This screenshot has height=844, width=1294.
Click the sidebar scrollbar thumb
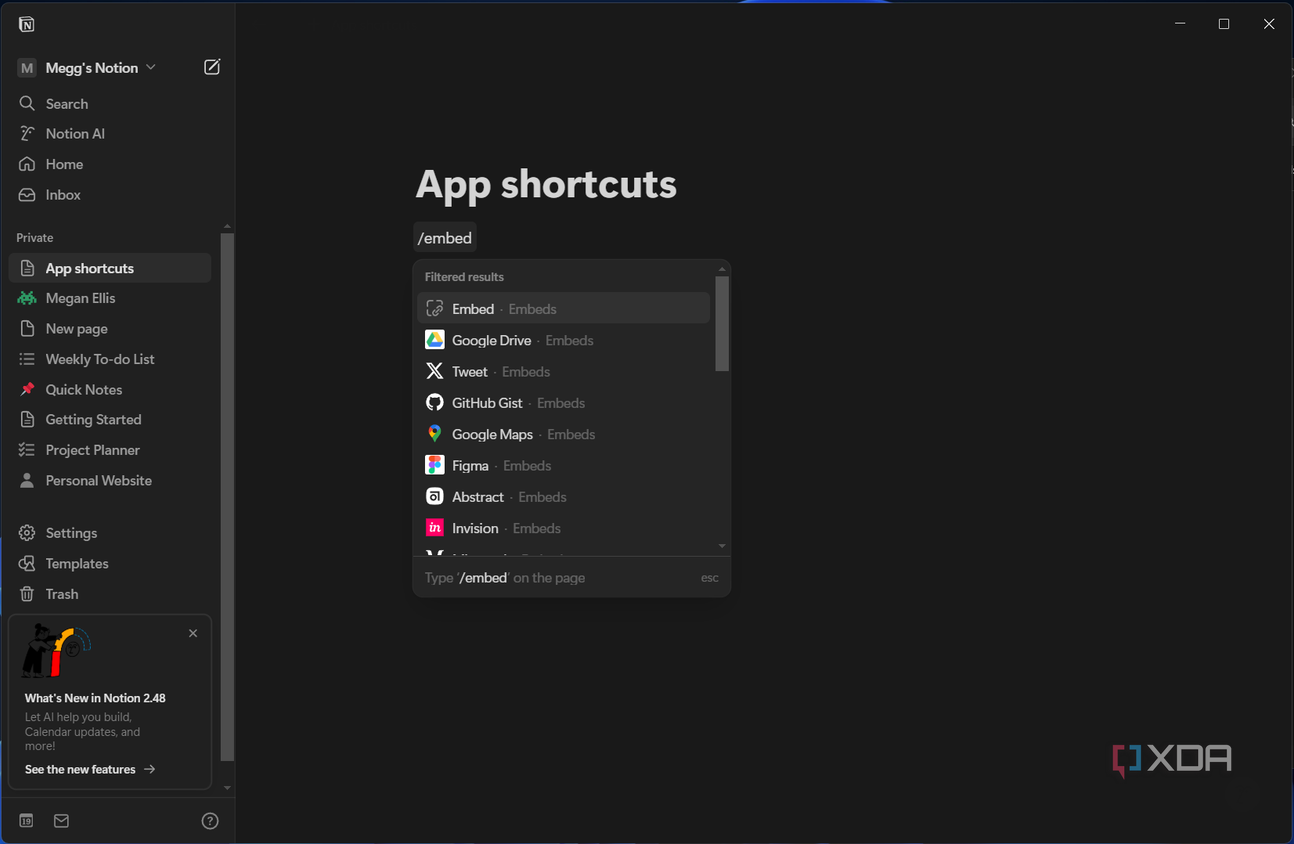[x=227, y=497]
